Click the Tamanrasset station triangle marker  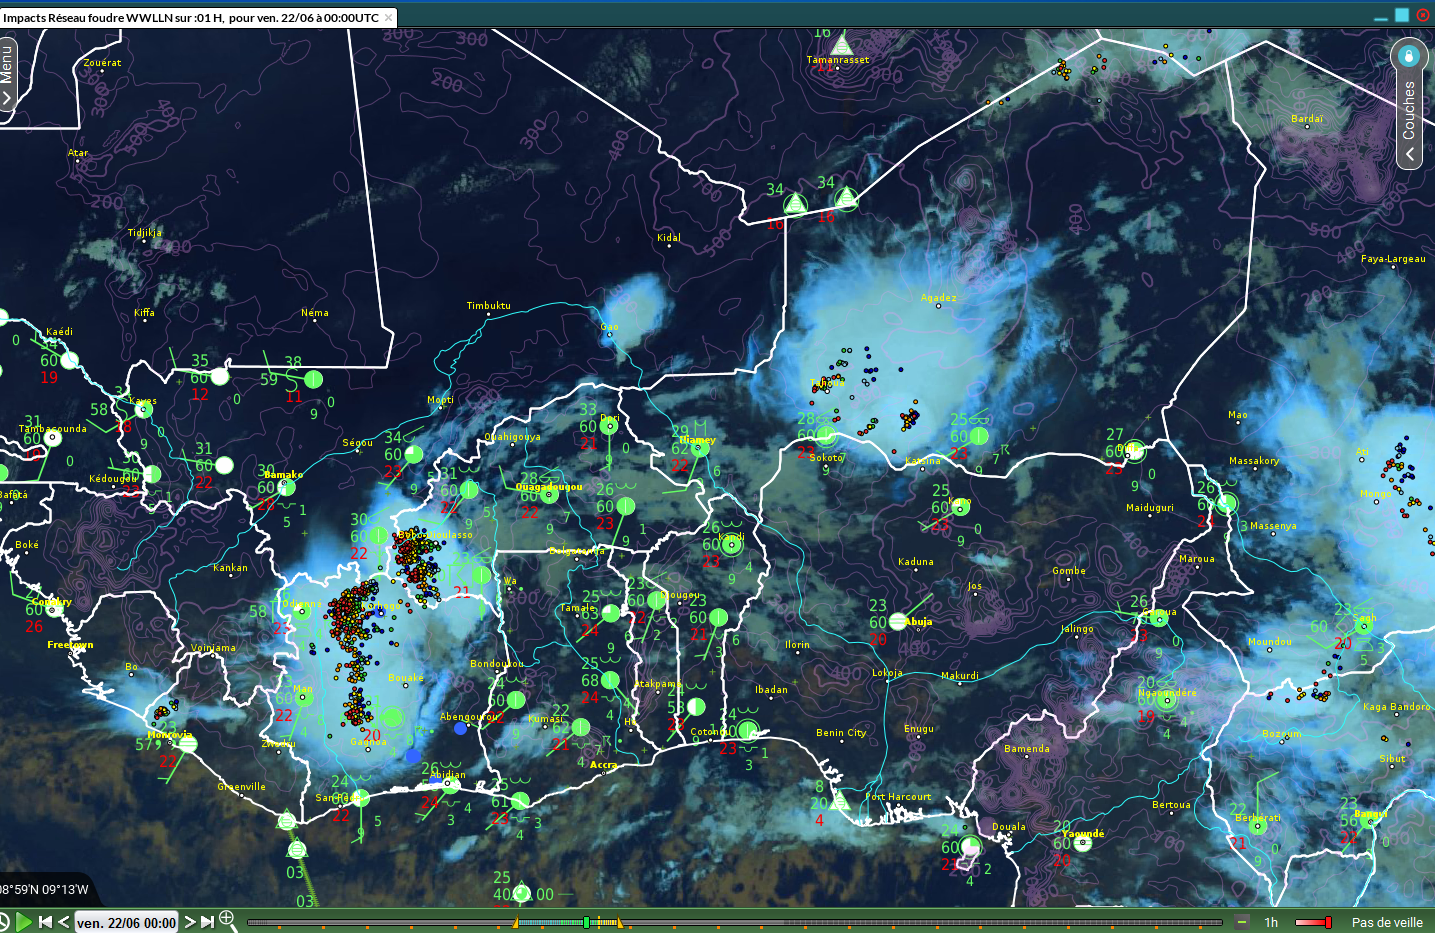click(x=842, y=44)
